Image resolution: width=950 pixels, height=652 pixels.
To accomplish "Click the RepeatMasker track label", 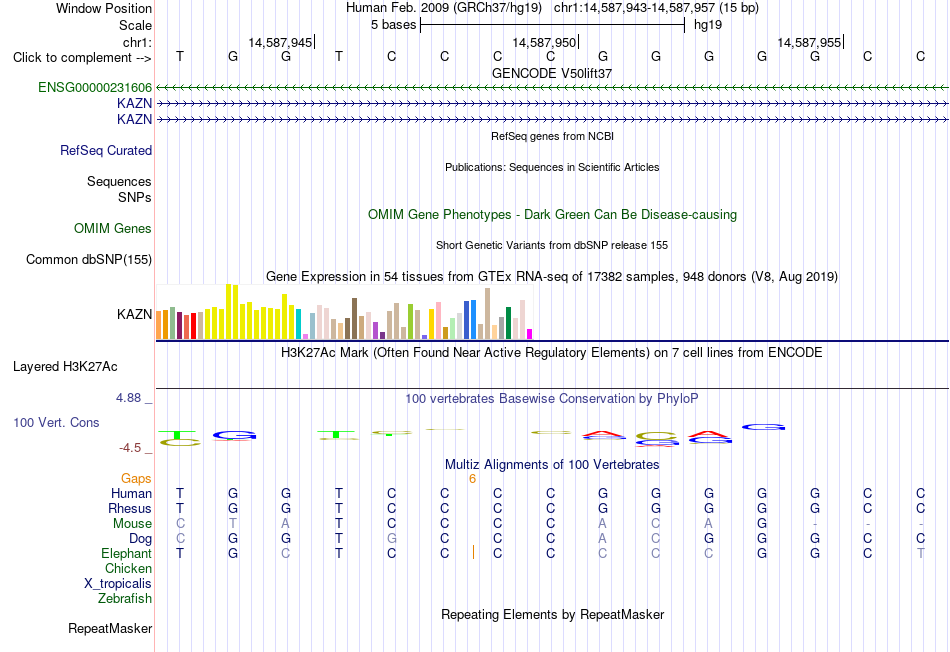I will tap(110, 628).
